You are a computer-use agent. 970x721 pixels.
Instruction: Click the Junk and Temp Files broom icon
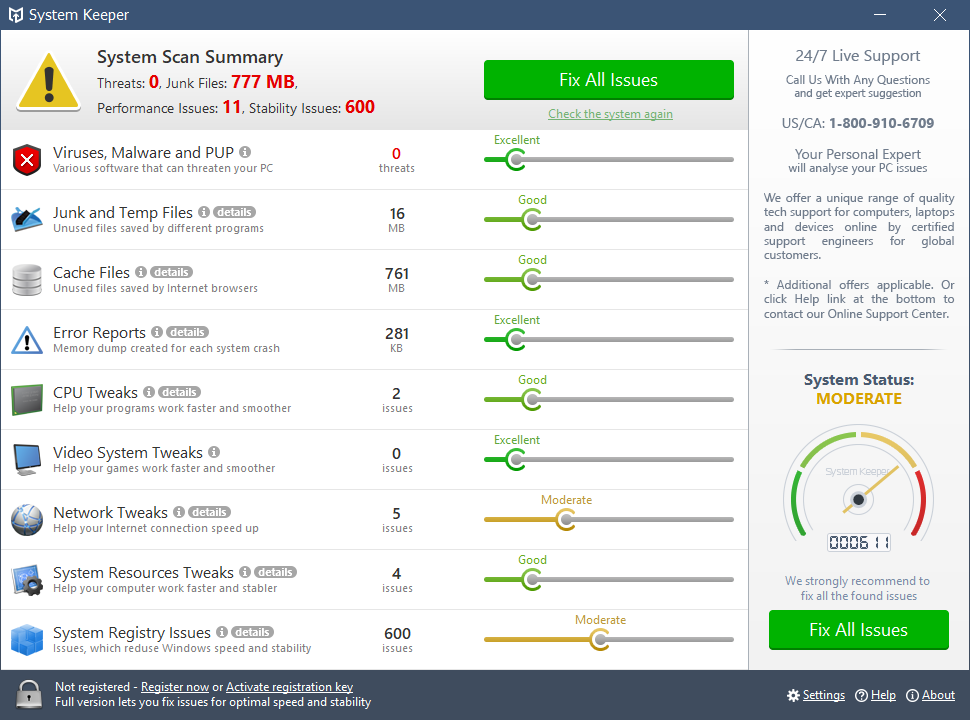pos(27,219)
